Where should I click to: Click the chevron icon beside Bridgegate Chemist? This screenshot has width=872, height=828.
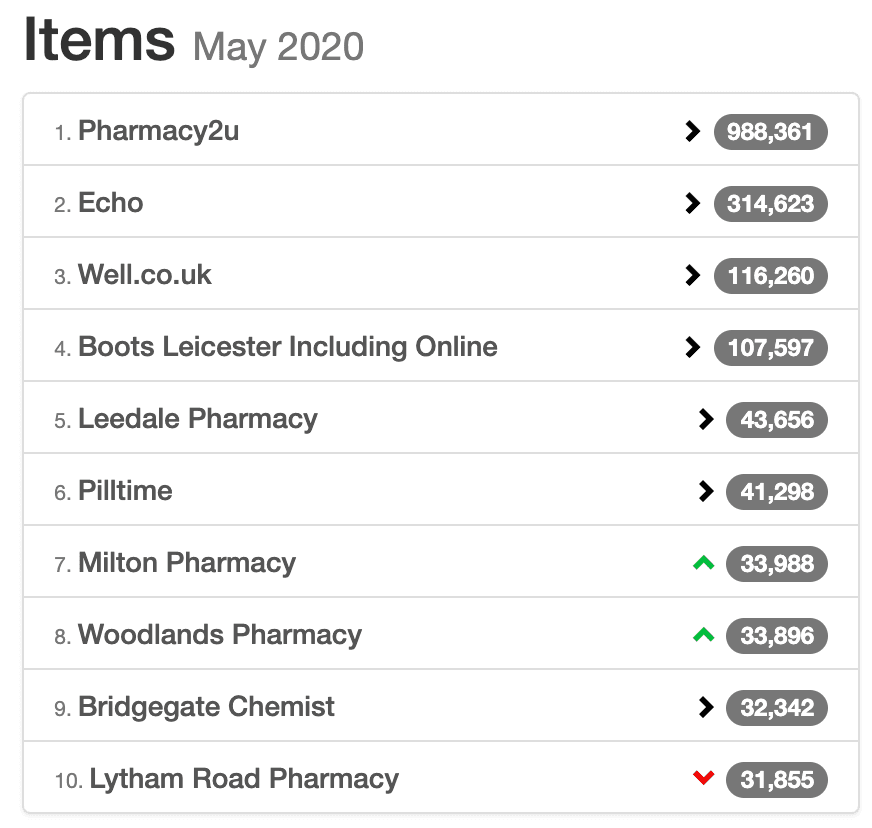click(706, 707)
